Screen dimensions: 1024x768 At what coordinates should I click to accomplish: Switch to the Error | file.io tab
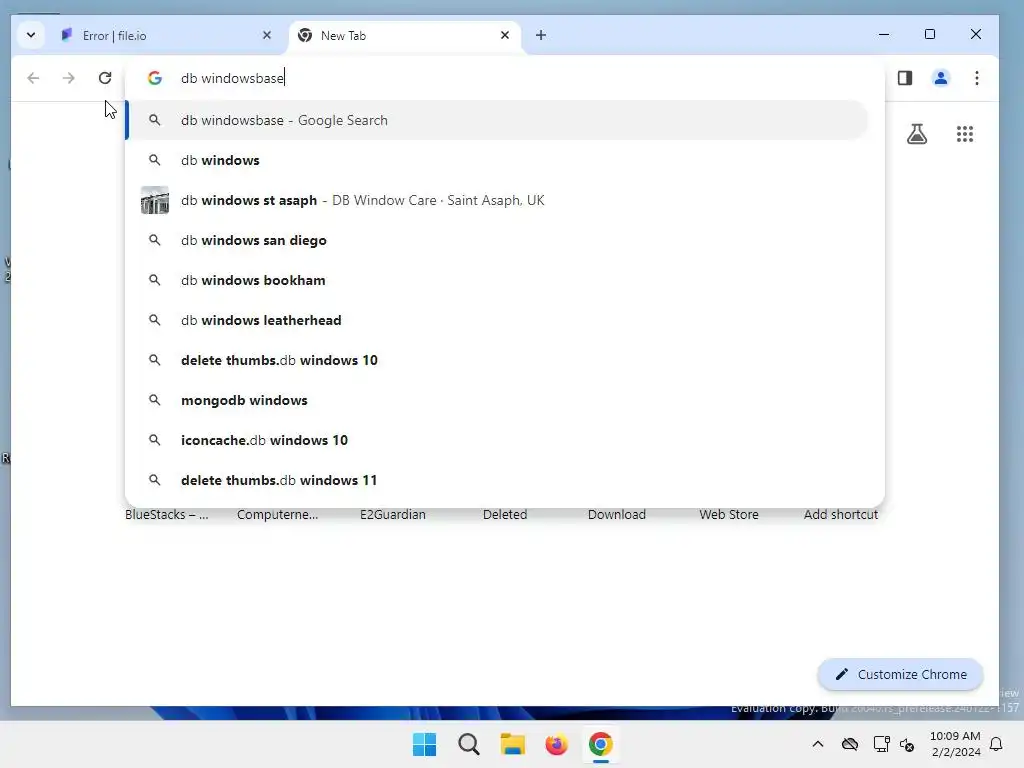click(166, 35)
